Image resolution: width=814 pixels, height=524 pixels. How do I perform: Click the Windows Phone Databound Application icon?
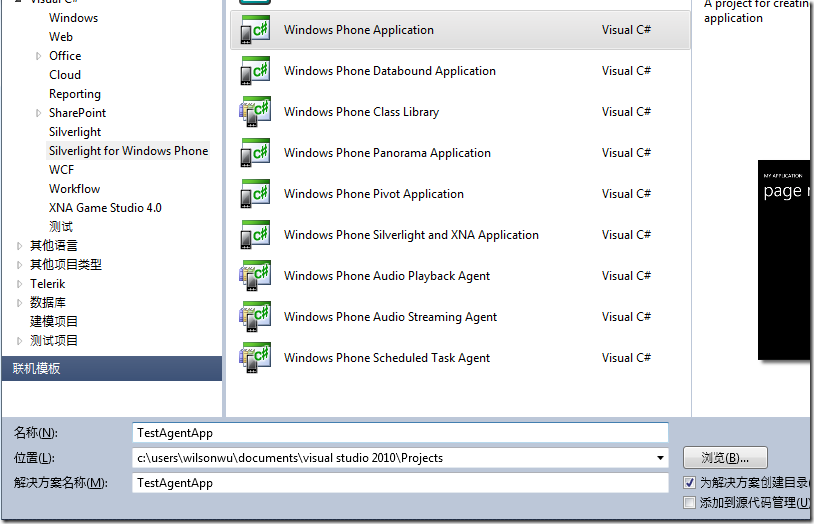tap(255, 71)
